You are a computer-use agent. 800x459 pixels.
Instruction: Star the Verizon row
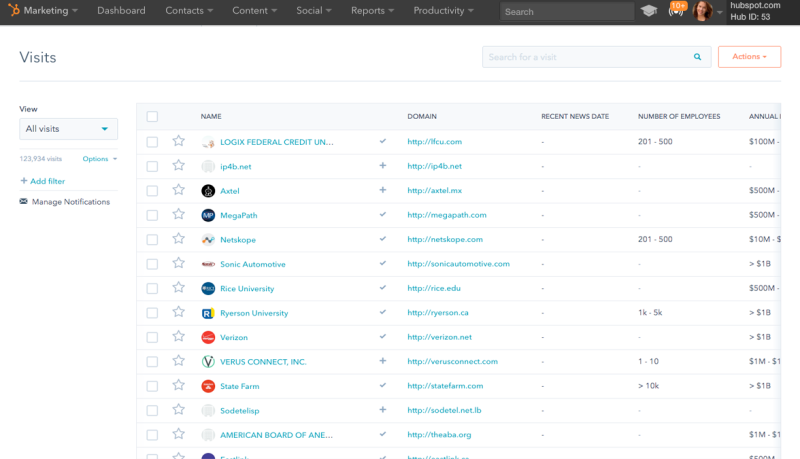coord(178,336)
